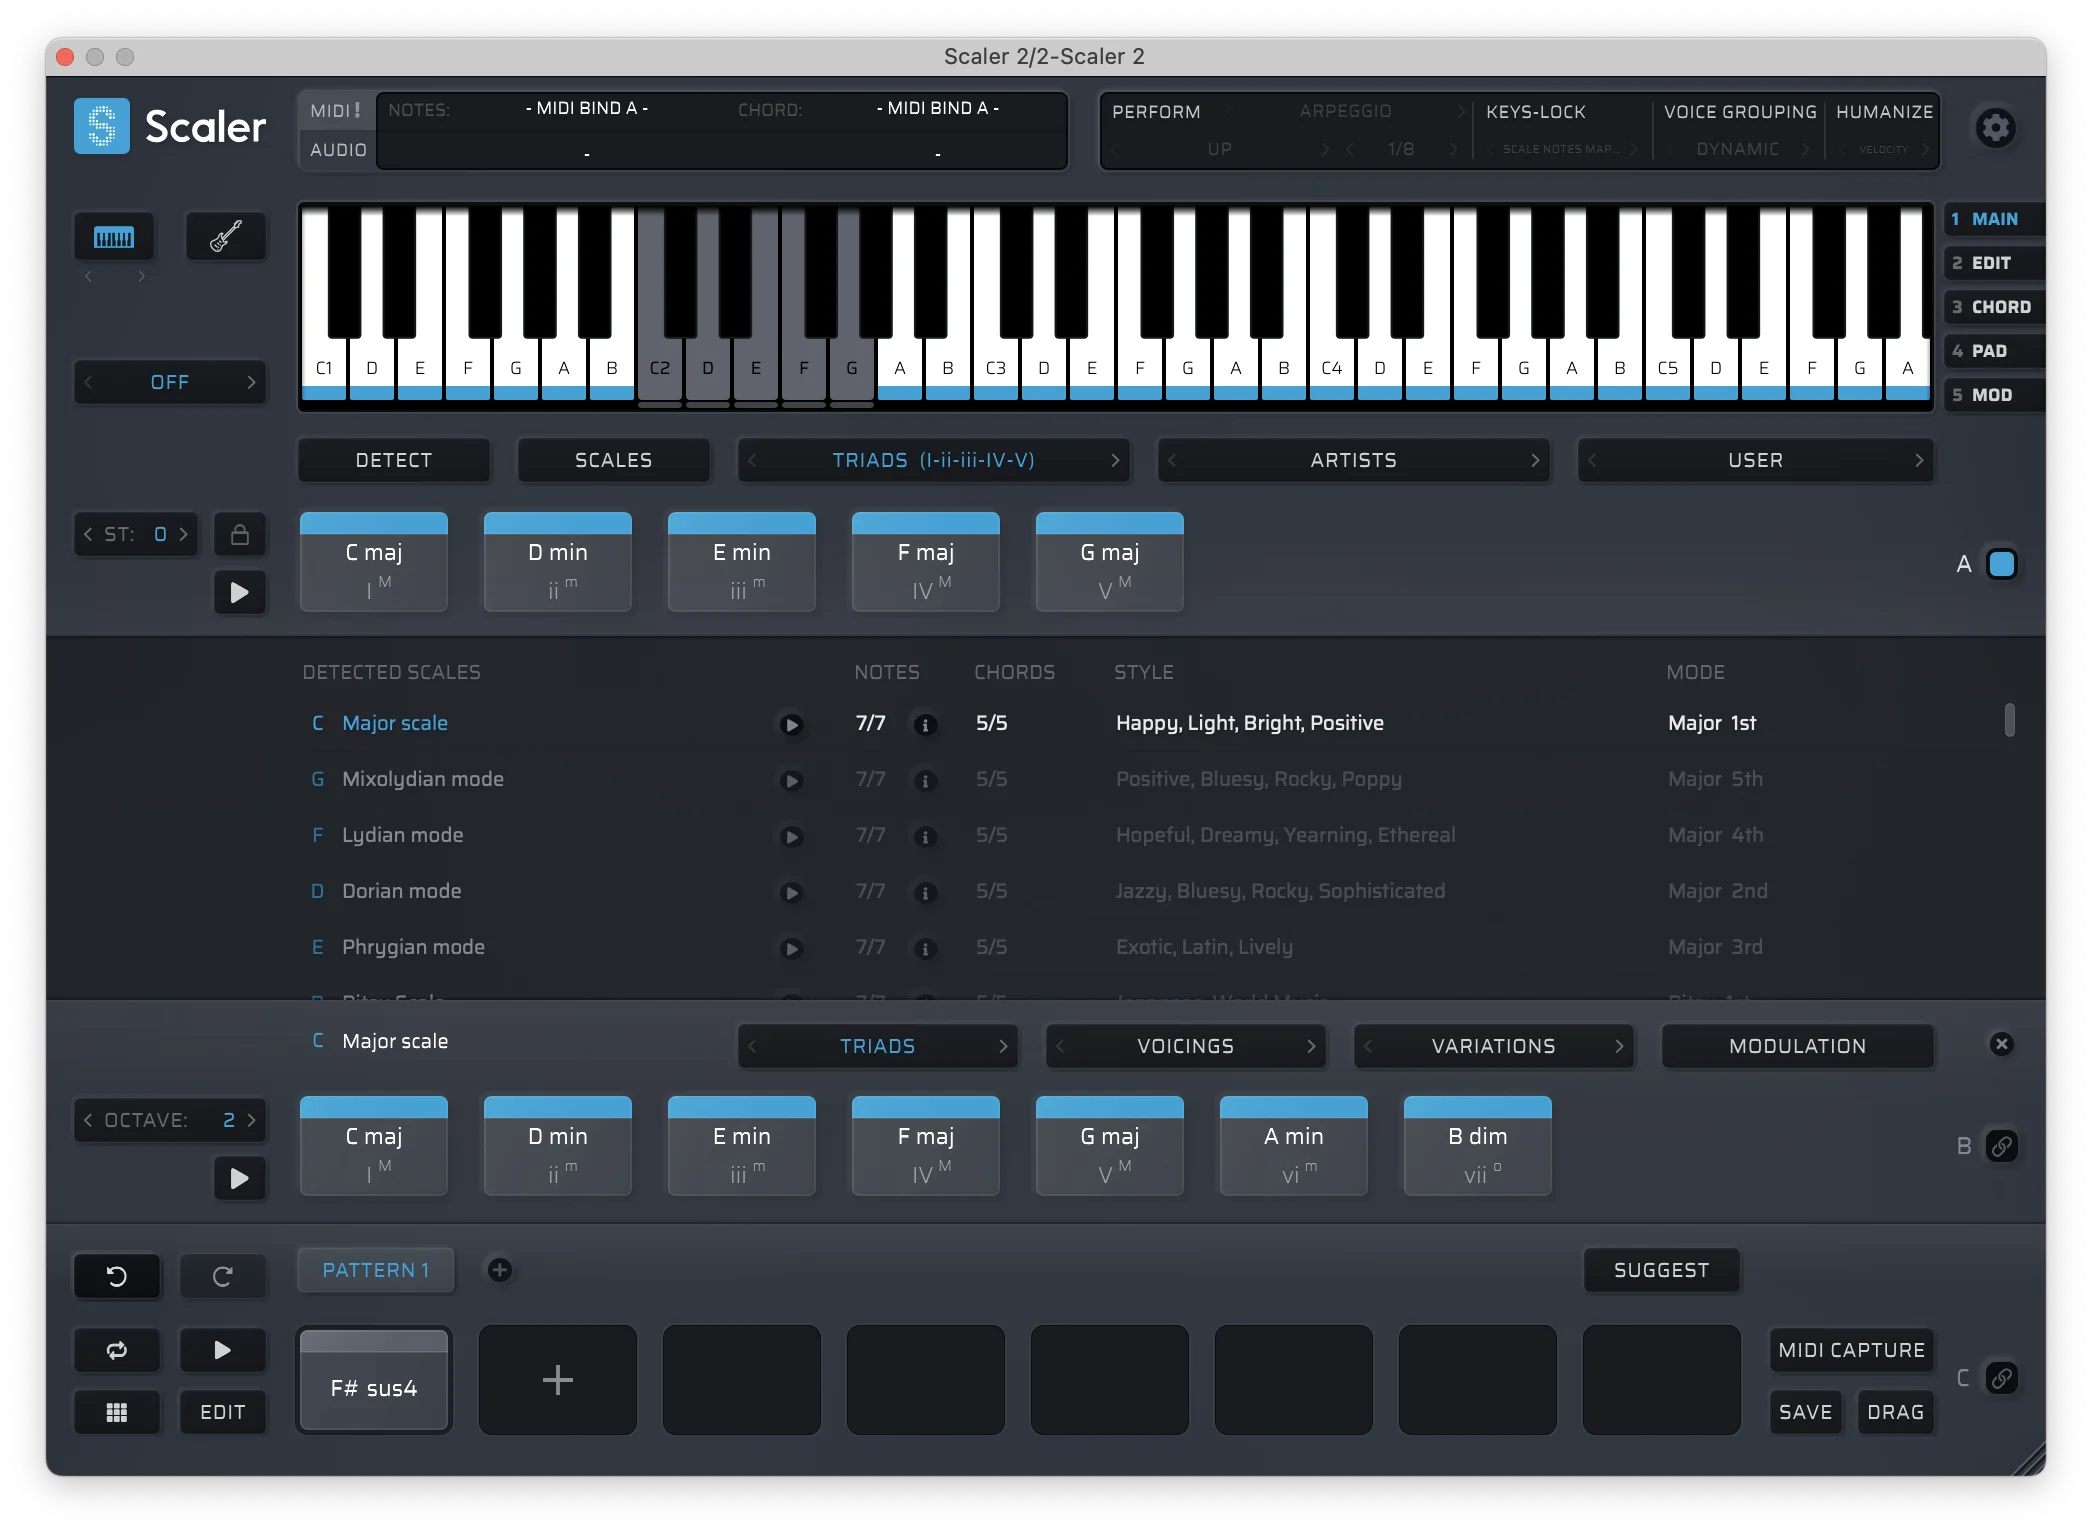Play the pattern sequence
The image size is (2092, 1530).
(x=223, y=1350)
